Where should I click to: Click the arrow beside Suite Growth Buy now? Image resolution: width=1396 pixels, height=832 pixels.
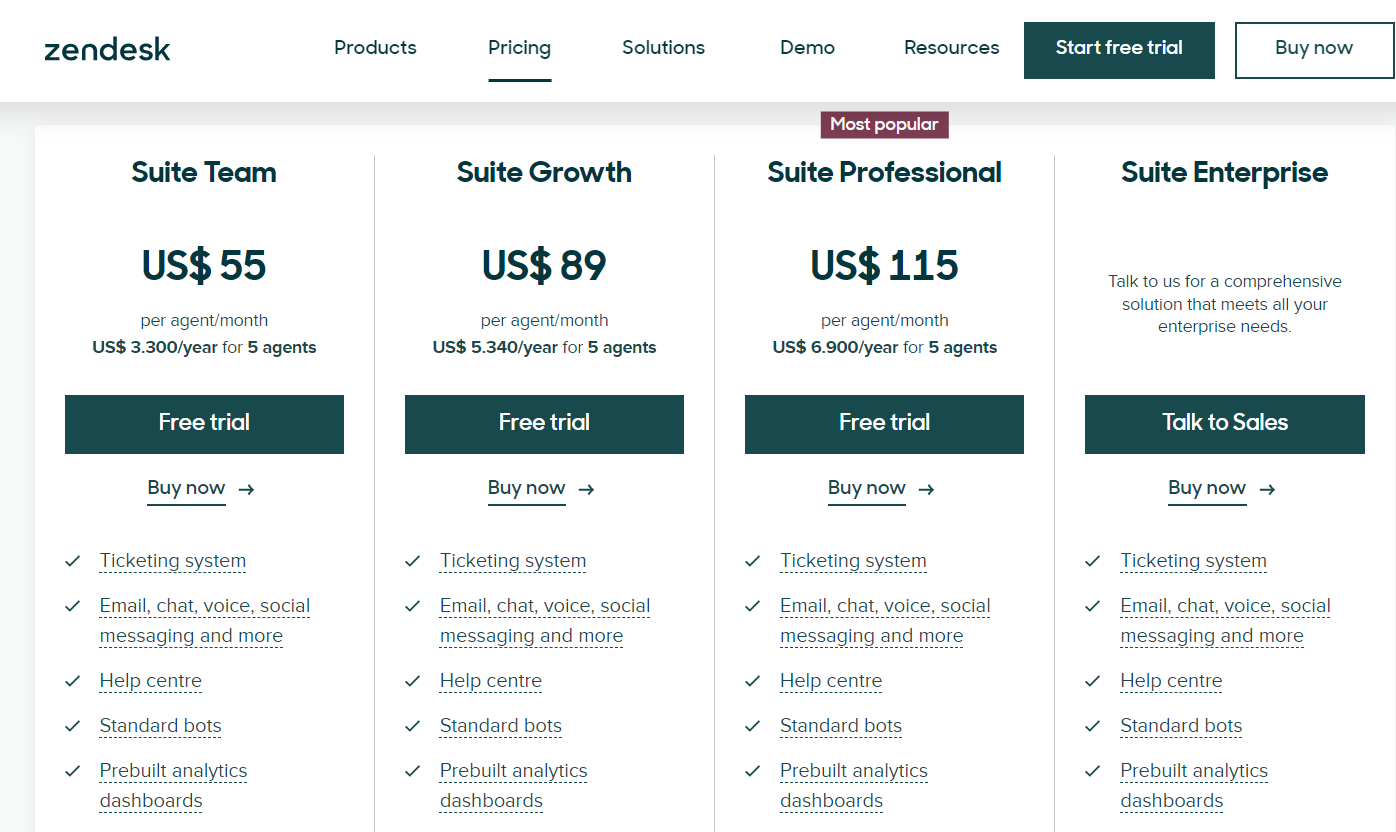587,489
